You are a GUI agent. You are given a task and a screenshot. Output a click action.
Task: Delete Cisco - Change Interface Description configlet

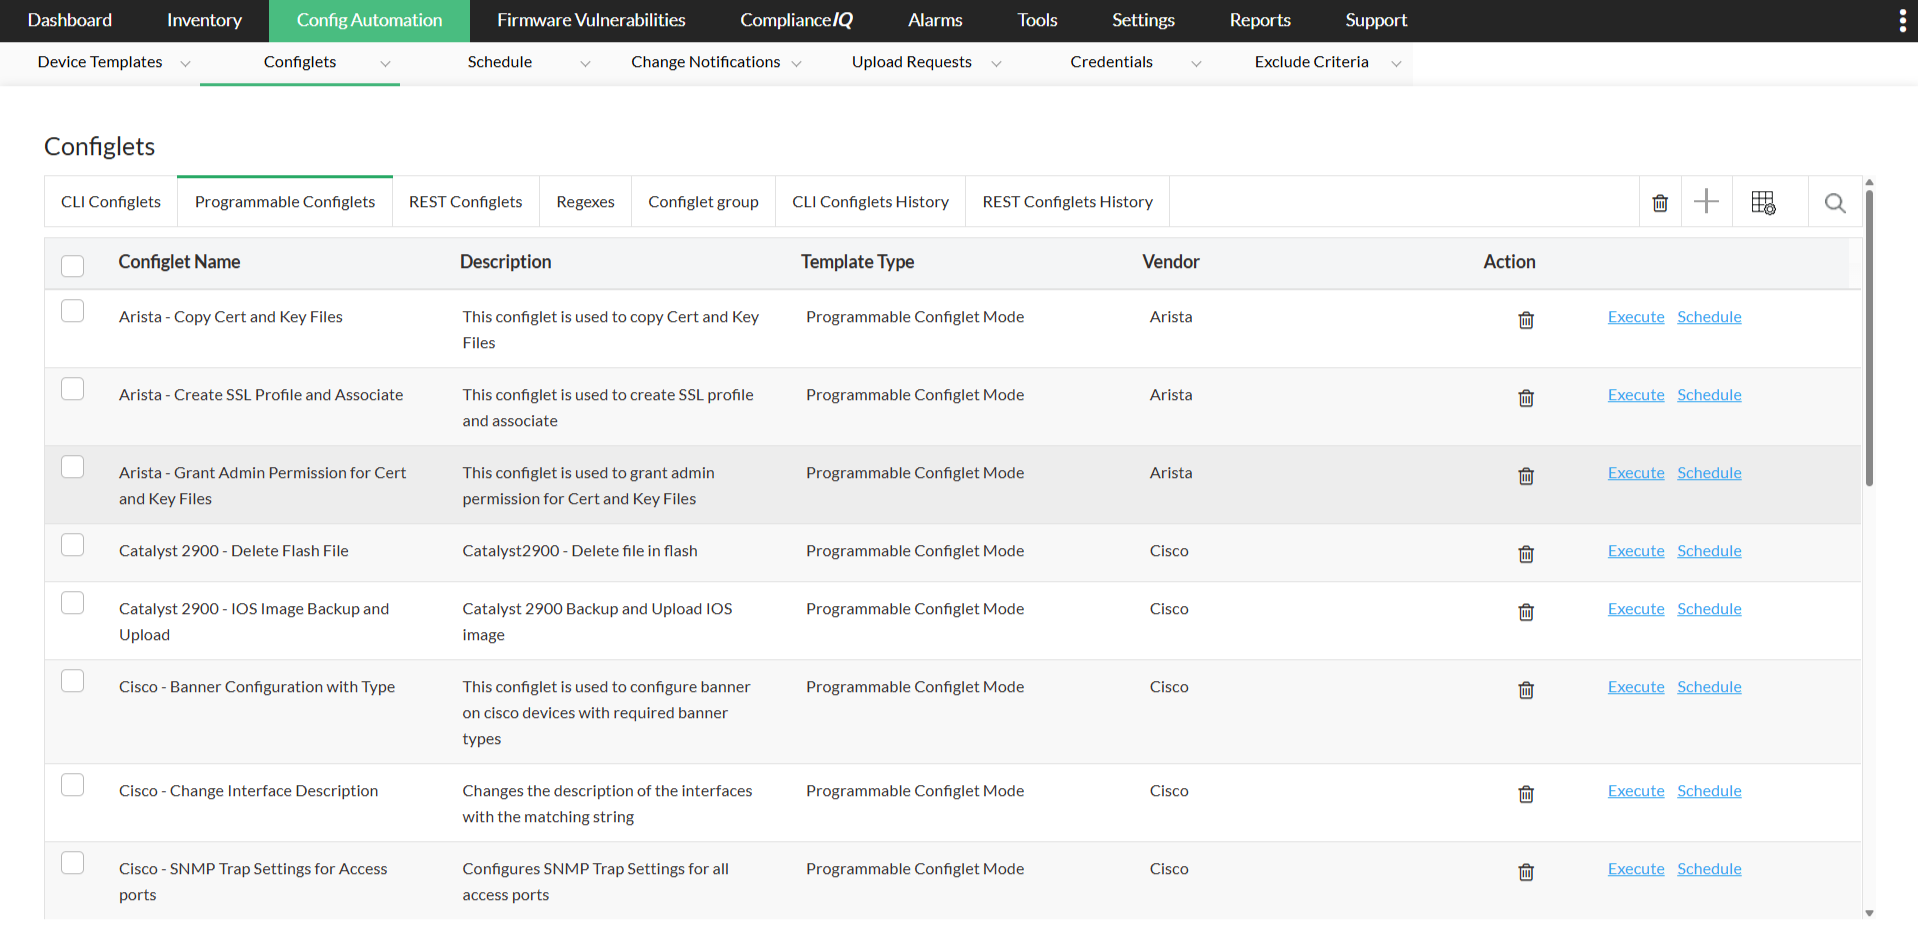point(1526,794)
